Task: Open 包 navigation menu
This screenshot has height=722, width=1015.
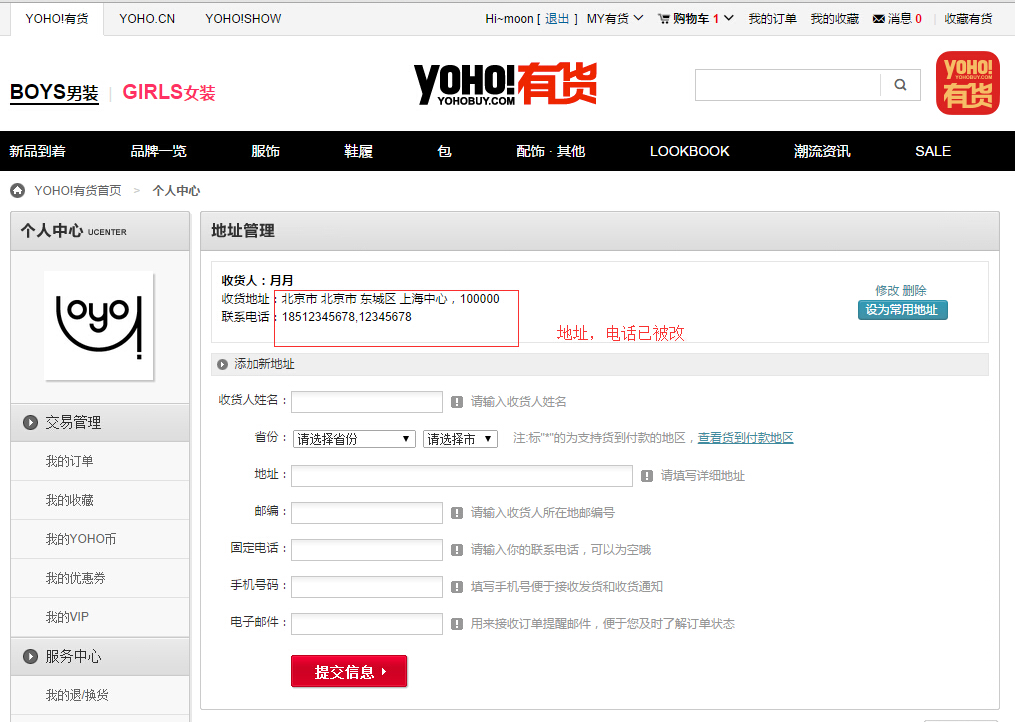Action: [444, 151]
